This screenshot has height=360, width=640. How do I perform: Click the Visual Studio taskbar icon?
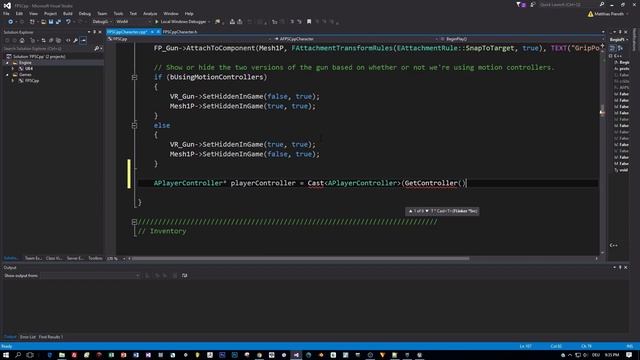point(296,355)
